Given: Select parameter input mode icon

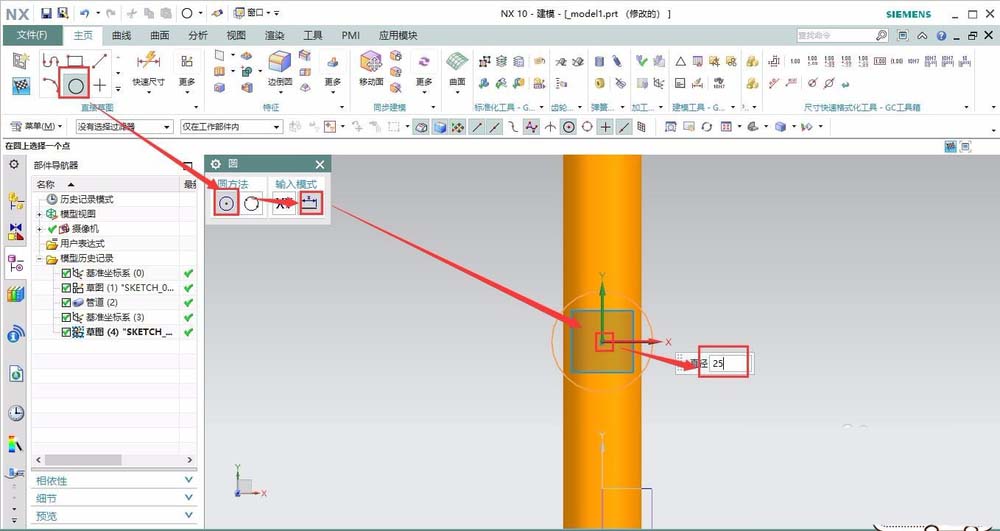Looking at the screenshot, I should tap(311, 203).
